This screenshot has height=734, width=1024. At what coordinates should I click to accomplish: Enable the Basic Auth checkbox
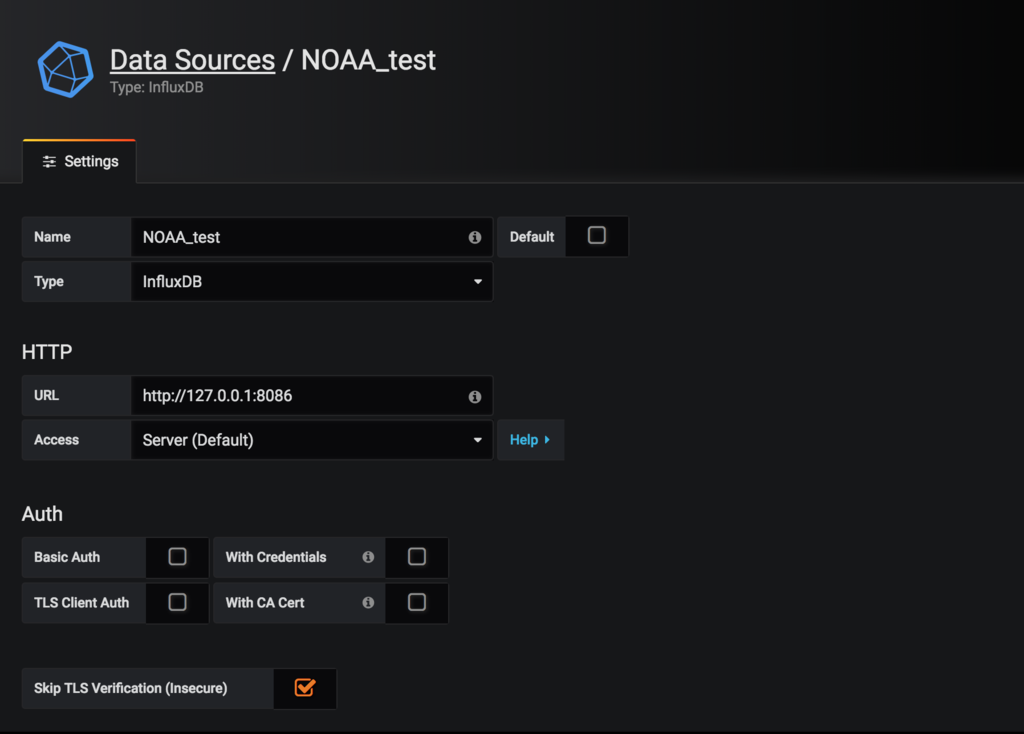tap(177, 556)
